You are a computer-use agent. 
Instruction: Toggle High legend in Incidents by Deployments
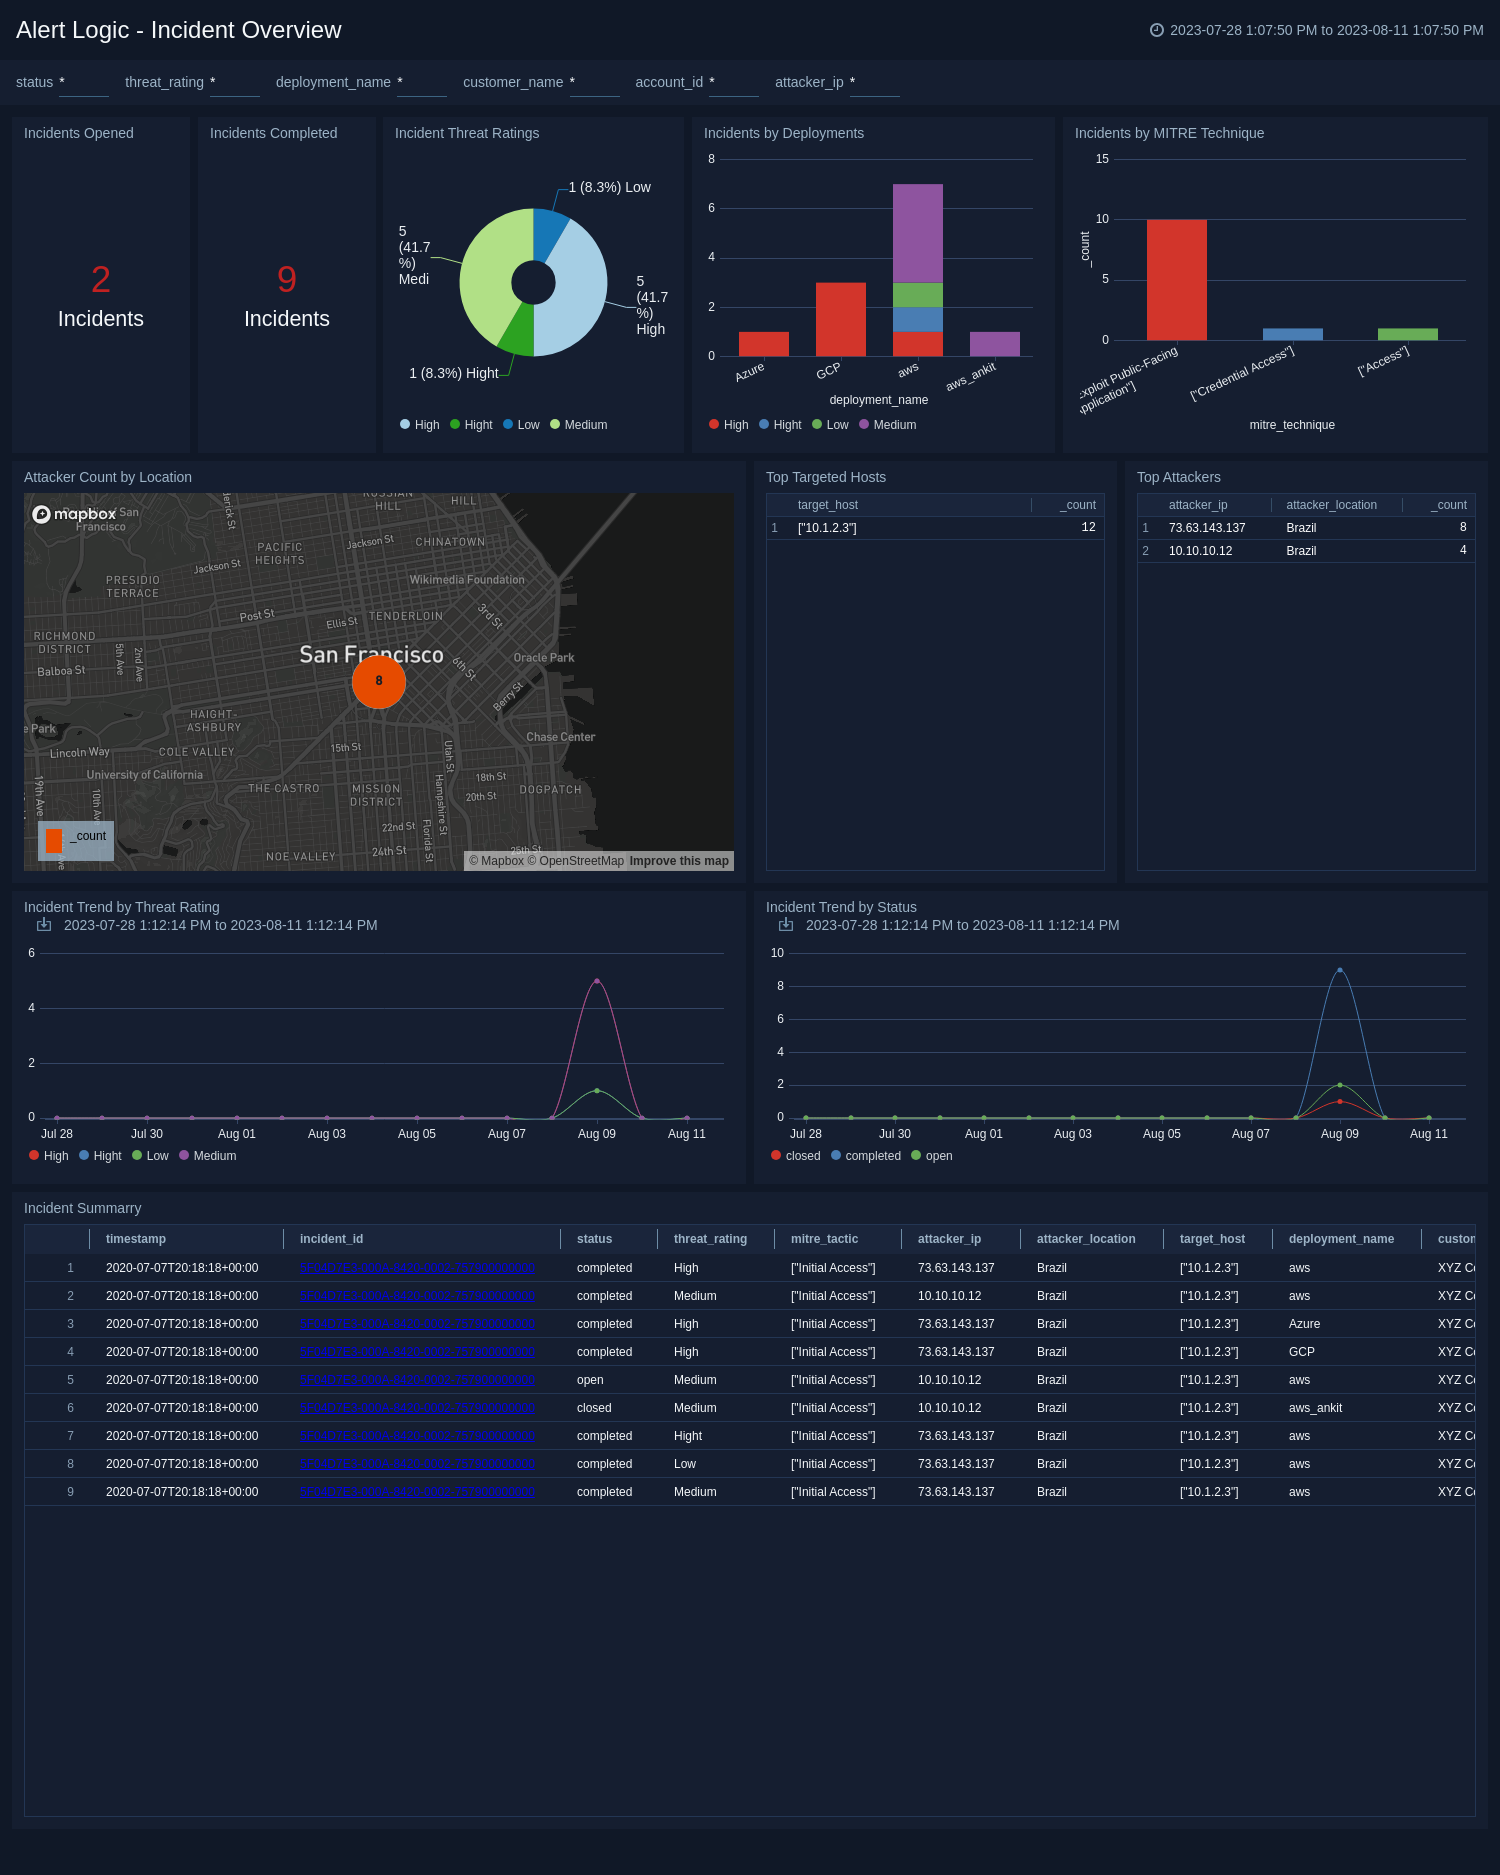click(x=729, y=425)
